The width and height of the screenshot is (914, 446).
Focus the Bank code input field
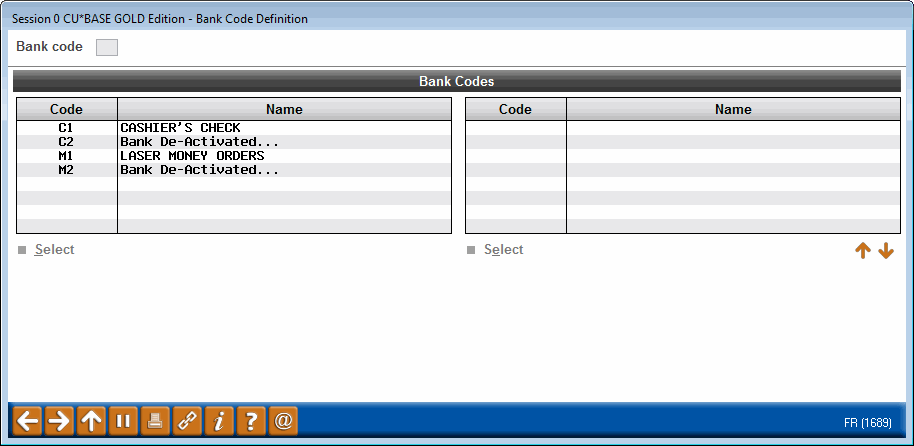(107, 47)
